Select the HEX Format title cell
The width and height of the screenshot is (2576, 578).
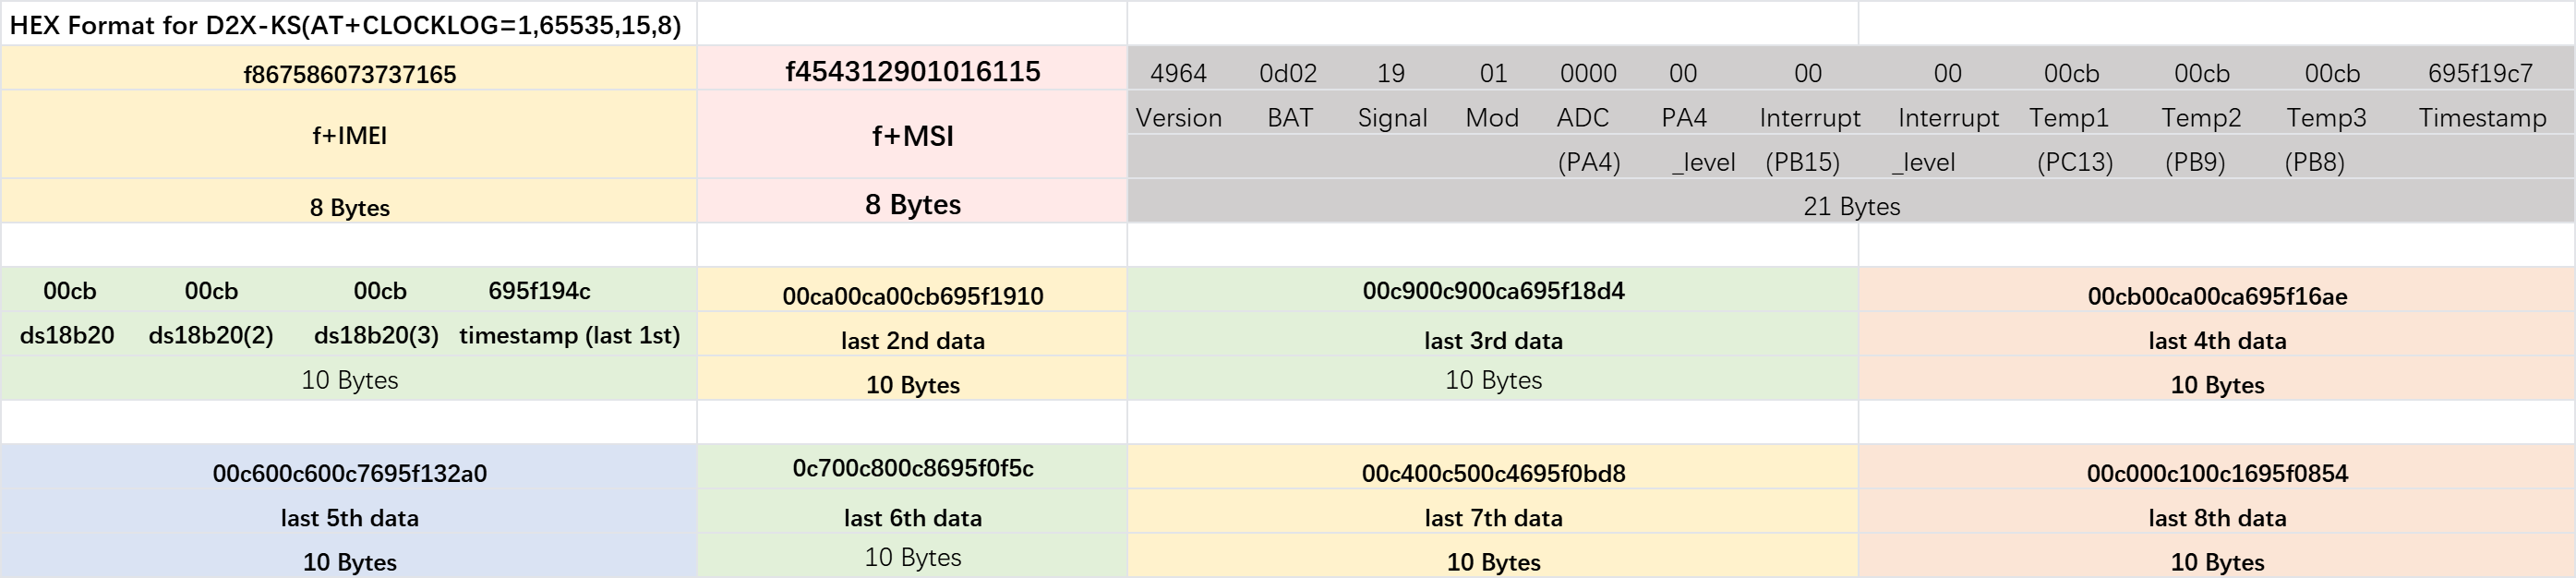(x=348, y=23)
